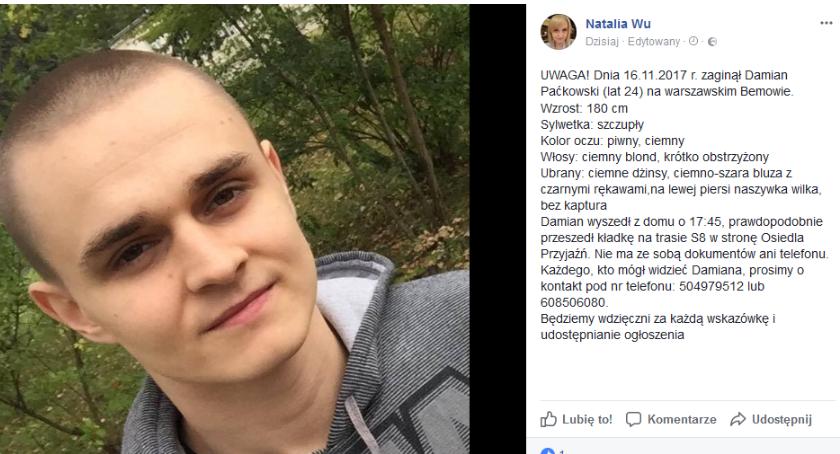This screenshot has width=840, height=454.
Task: Open the photo of the missing man
Action: click(235, 229)
